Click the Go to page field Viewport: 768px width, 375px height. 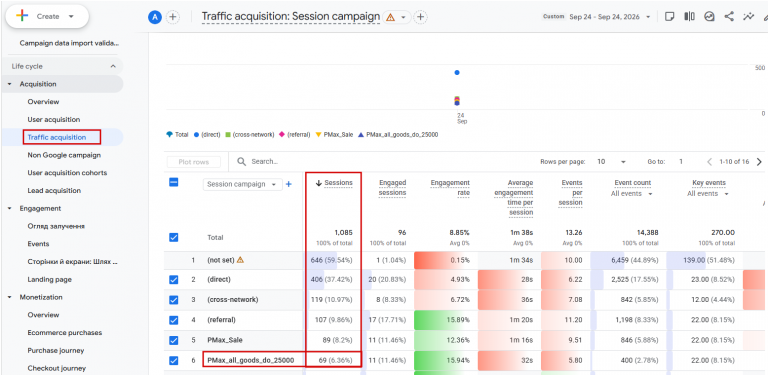[681, 162]
